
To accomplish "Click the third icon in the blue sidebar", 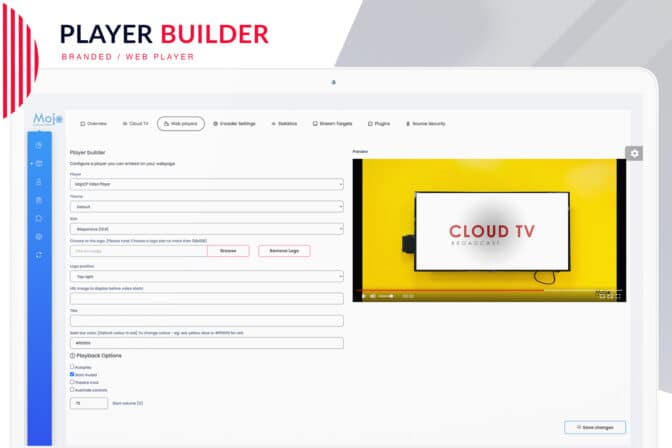I will coord(39,182).
